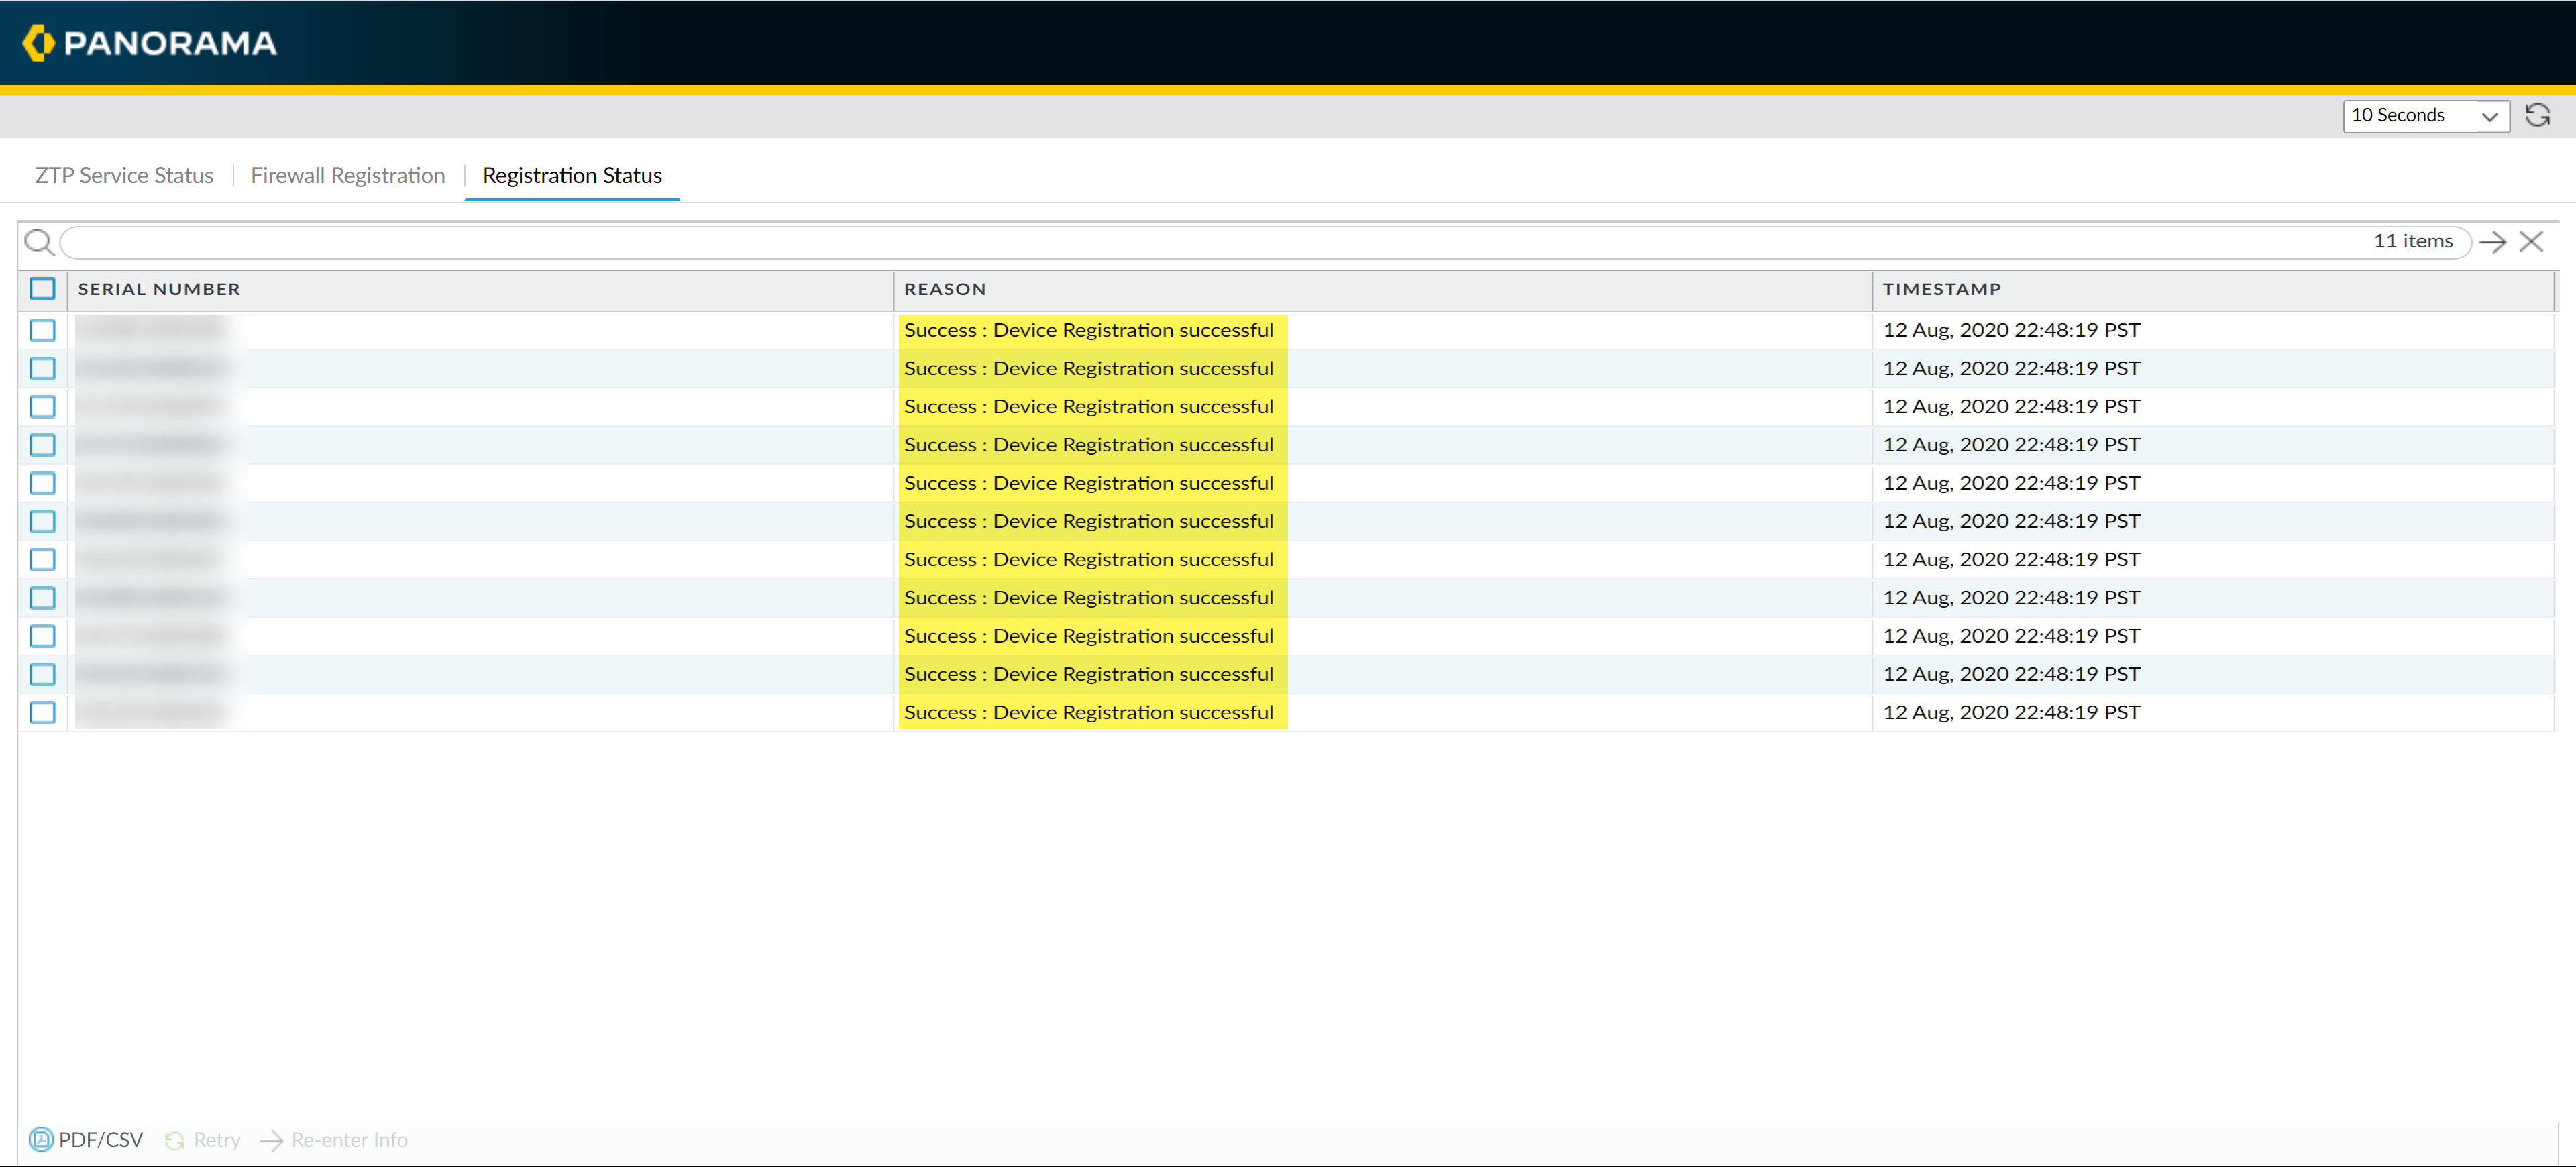The width and height of the screenshot is (2576, 1167).
Task: Check the first row's checkbox
Action: pyautogui.click(x=42, y=330)
